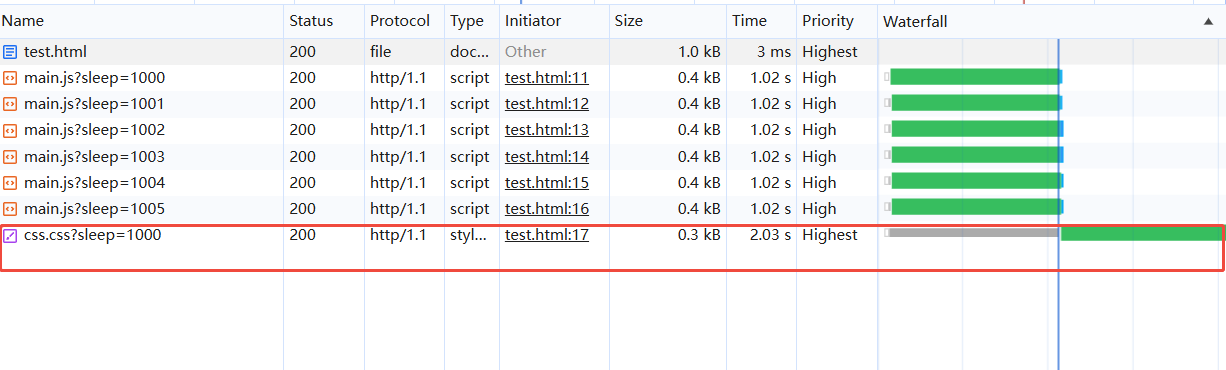The width and height of the screenshot is (1226, 370).
Task: Open initiator link test.html:16
Action: [547, 209]
